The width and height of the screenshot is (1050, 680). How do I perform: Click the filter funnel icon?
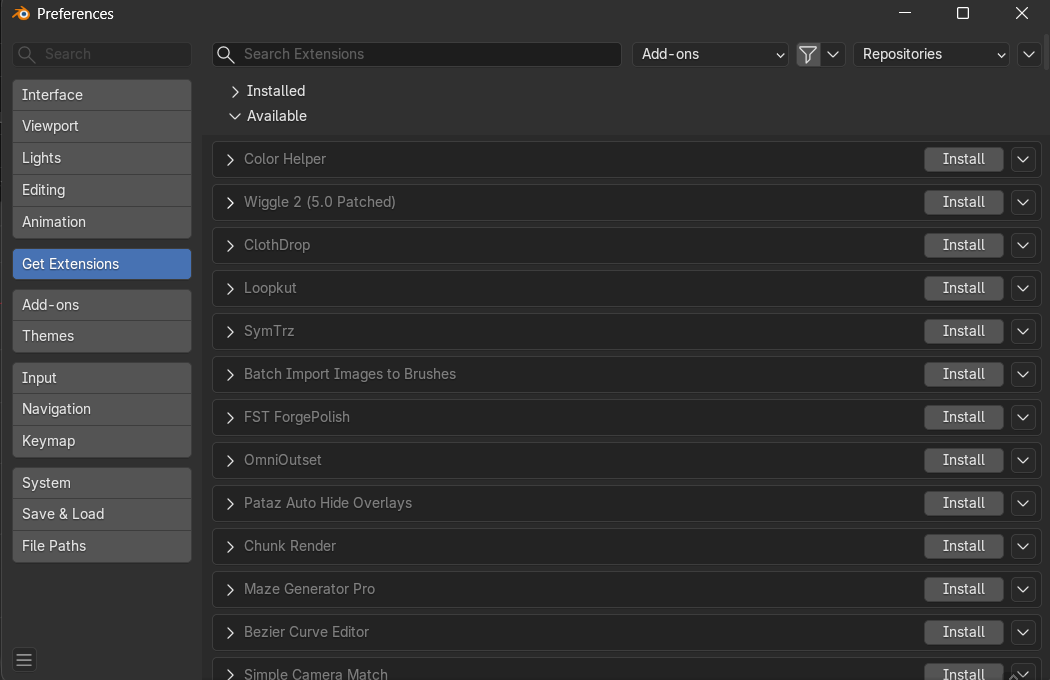[x=808, y=54]
